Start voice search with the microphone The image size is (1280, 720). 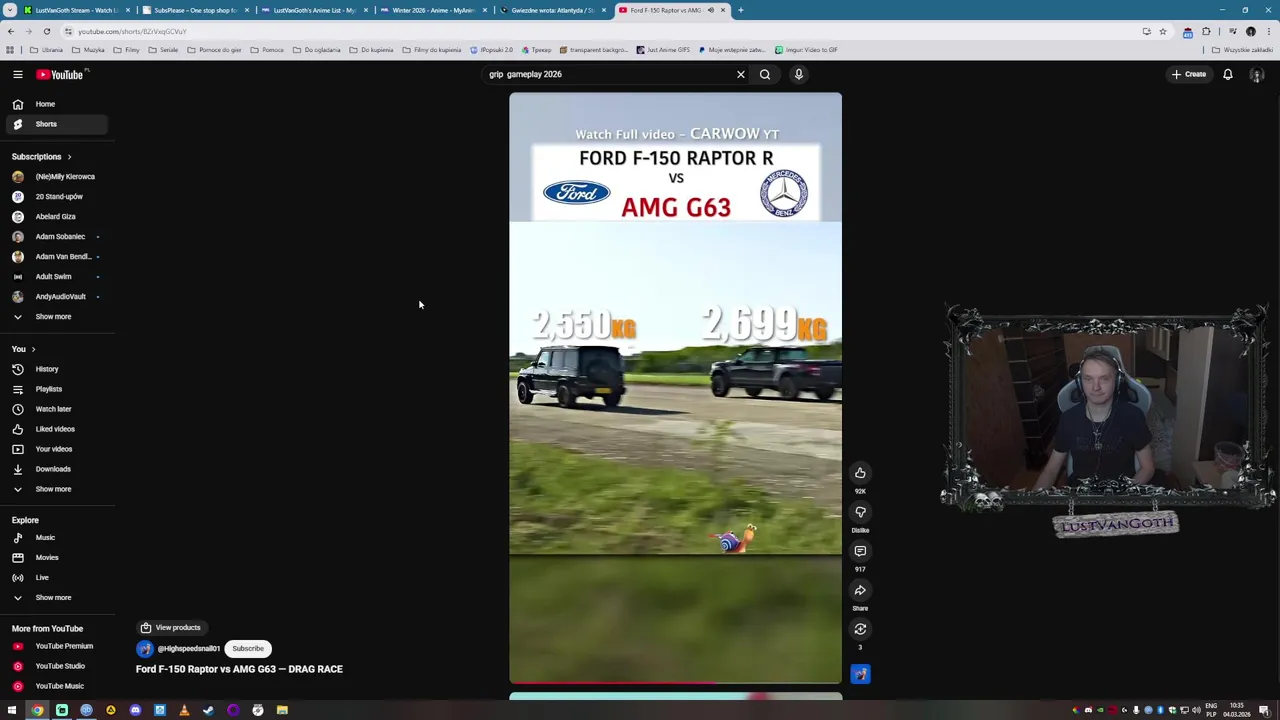[799, 74]
